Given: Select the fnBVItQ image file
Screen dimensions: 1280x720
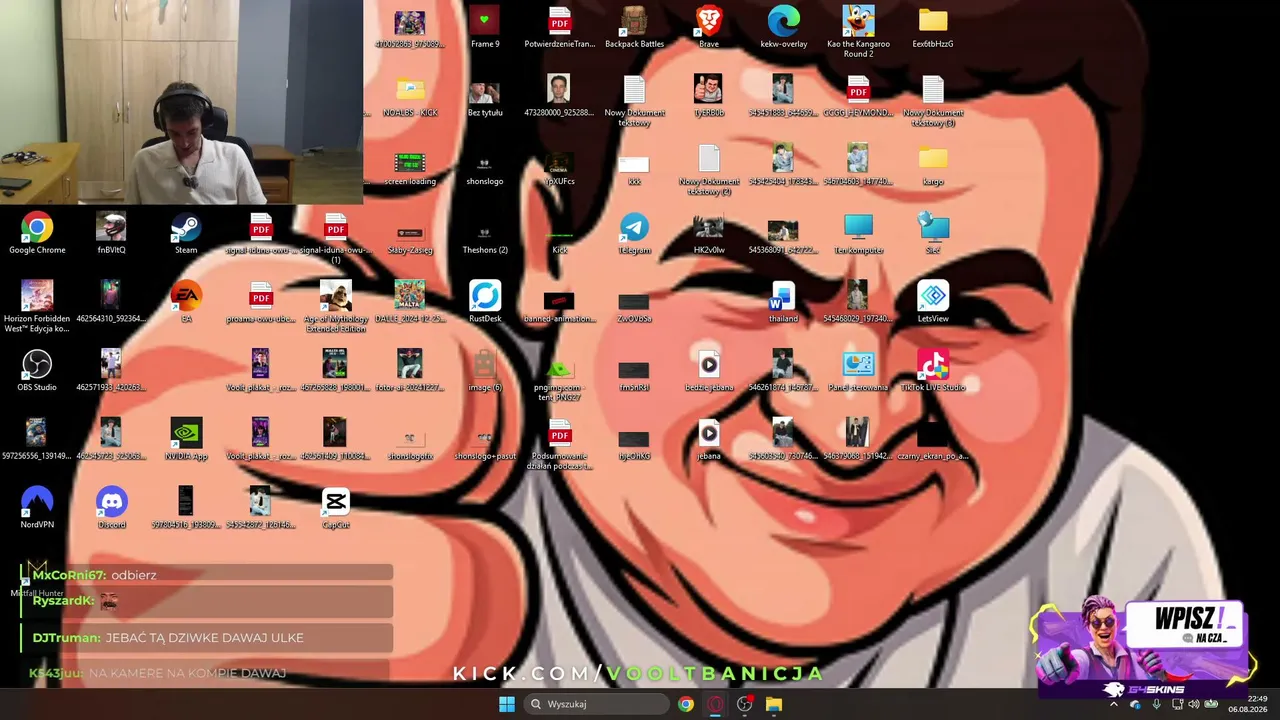Looking at the screenshot, I should point(112,234).
